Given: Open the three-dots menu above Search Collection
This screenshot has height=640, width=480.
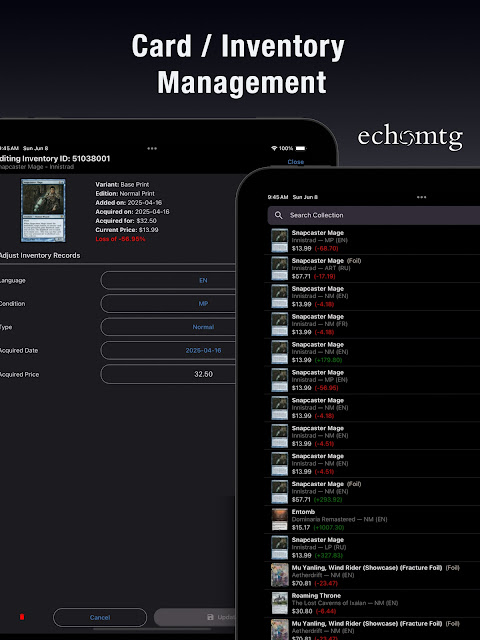Looking at the screenshot, I should pyautogui.click(x=421, y=197).
